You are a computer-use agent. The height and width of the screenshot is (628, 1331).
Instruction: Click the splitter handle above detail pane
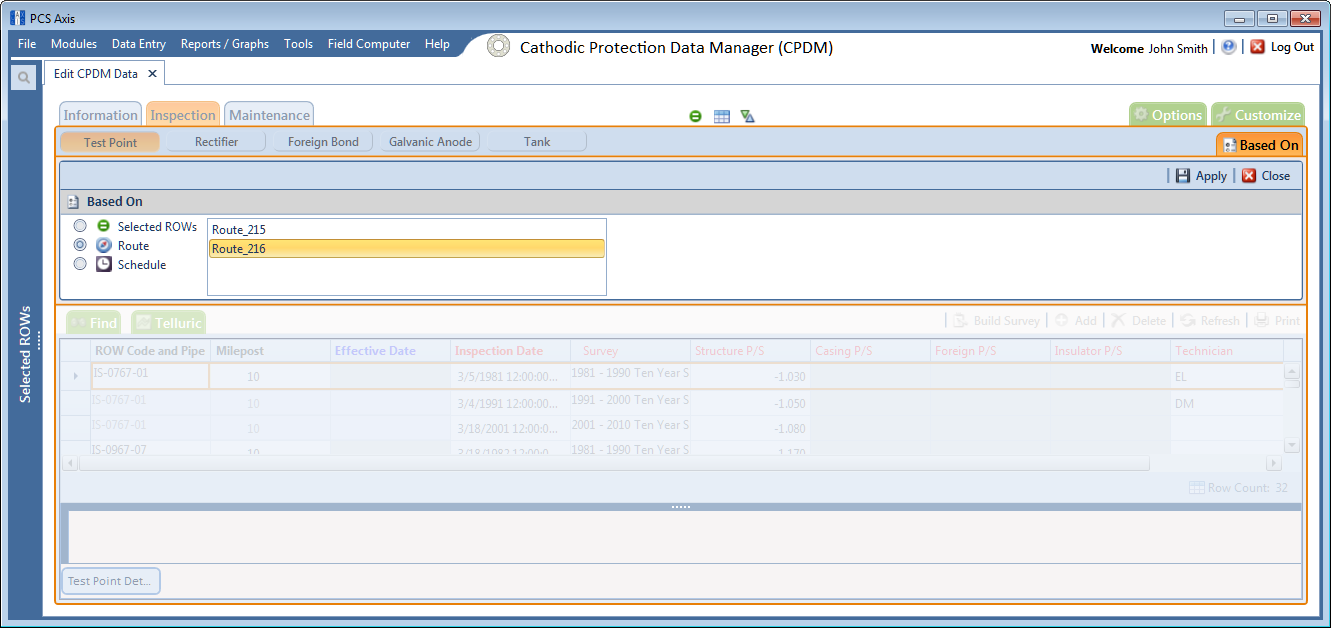point(681,507)
